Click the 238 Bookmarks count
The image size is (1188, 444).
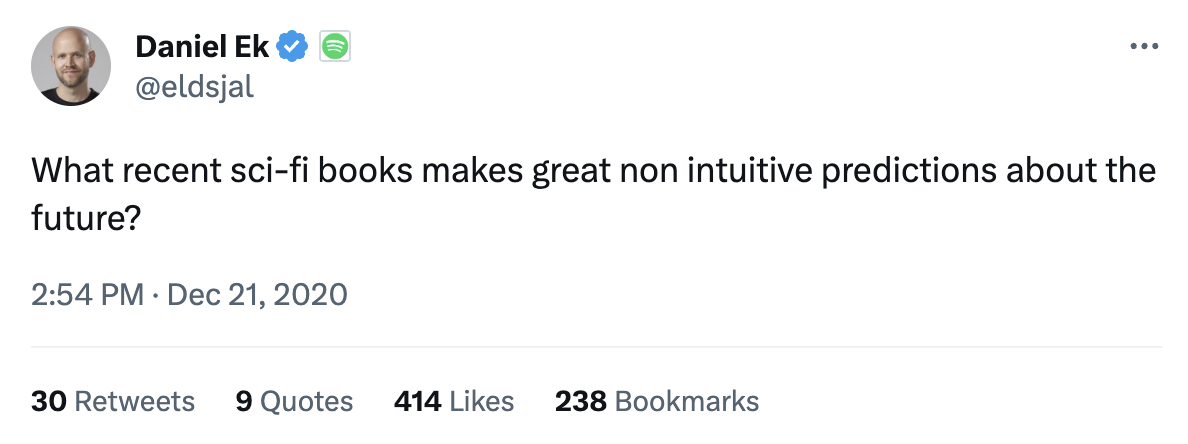pos(656,402)
